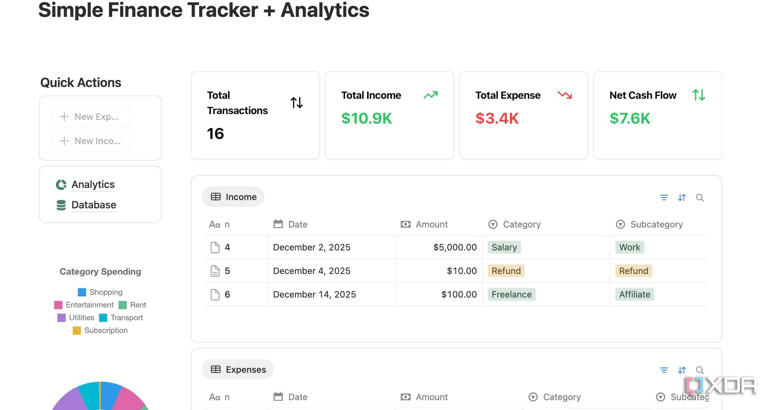Open the Category column header in Income

(x=515, y=224)
